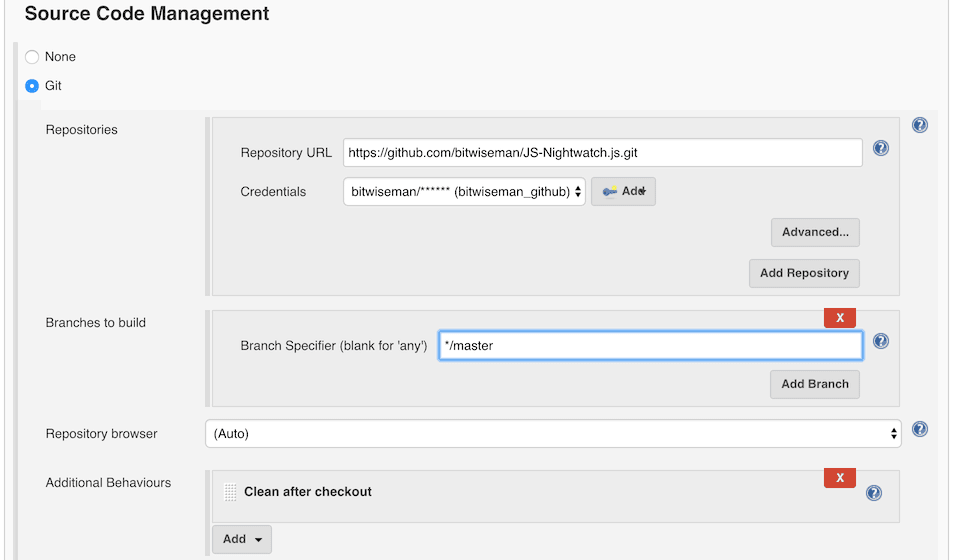This screenshot has height=560, width=961.
Task: Delete the branch specifier with red X
Action: click(x=839, y=317)
